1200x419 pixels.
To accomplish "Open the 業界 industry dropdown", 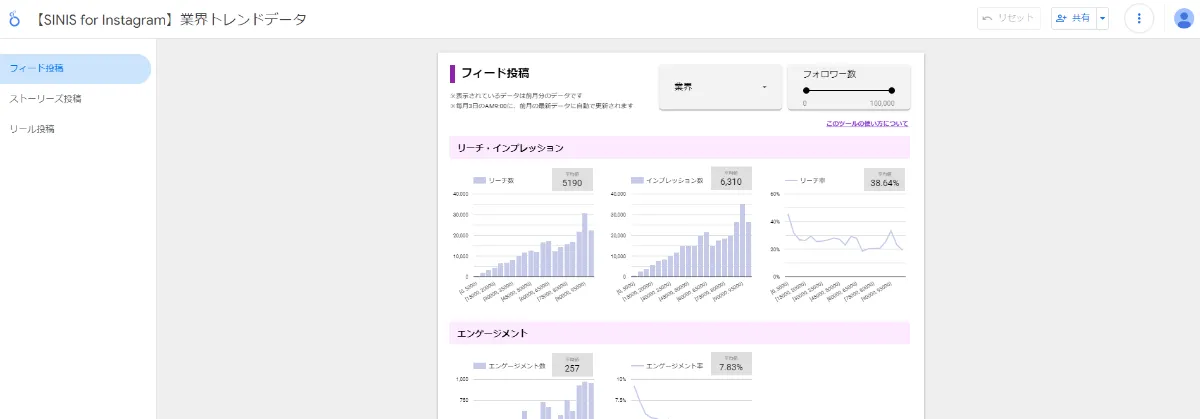I will [720, 87].
